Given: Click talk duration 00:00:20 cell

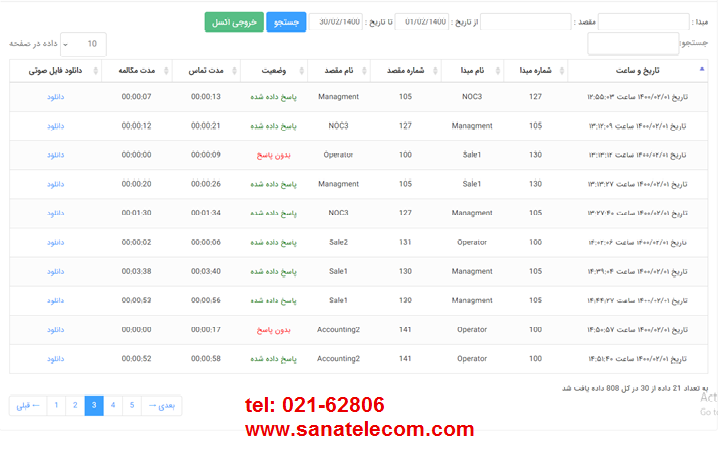Looking at the screenshot, I should (x=136, y=184).
